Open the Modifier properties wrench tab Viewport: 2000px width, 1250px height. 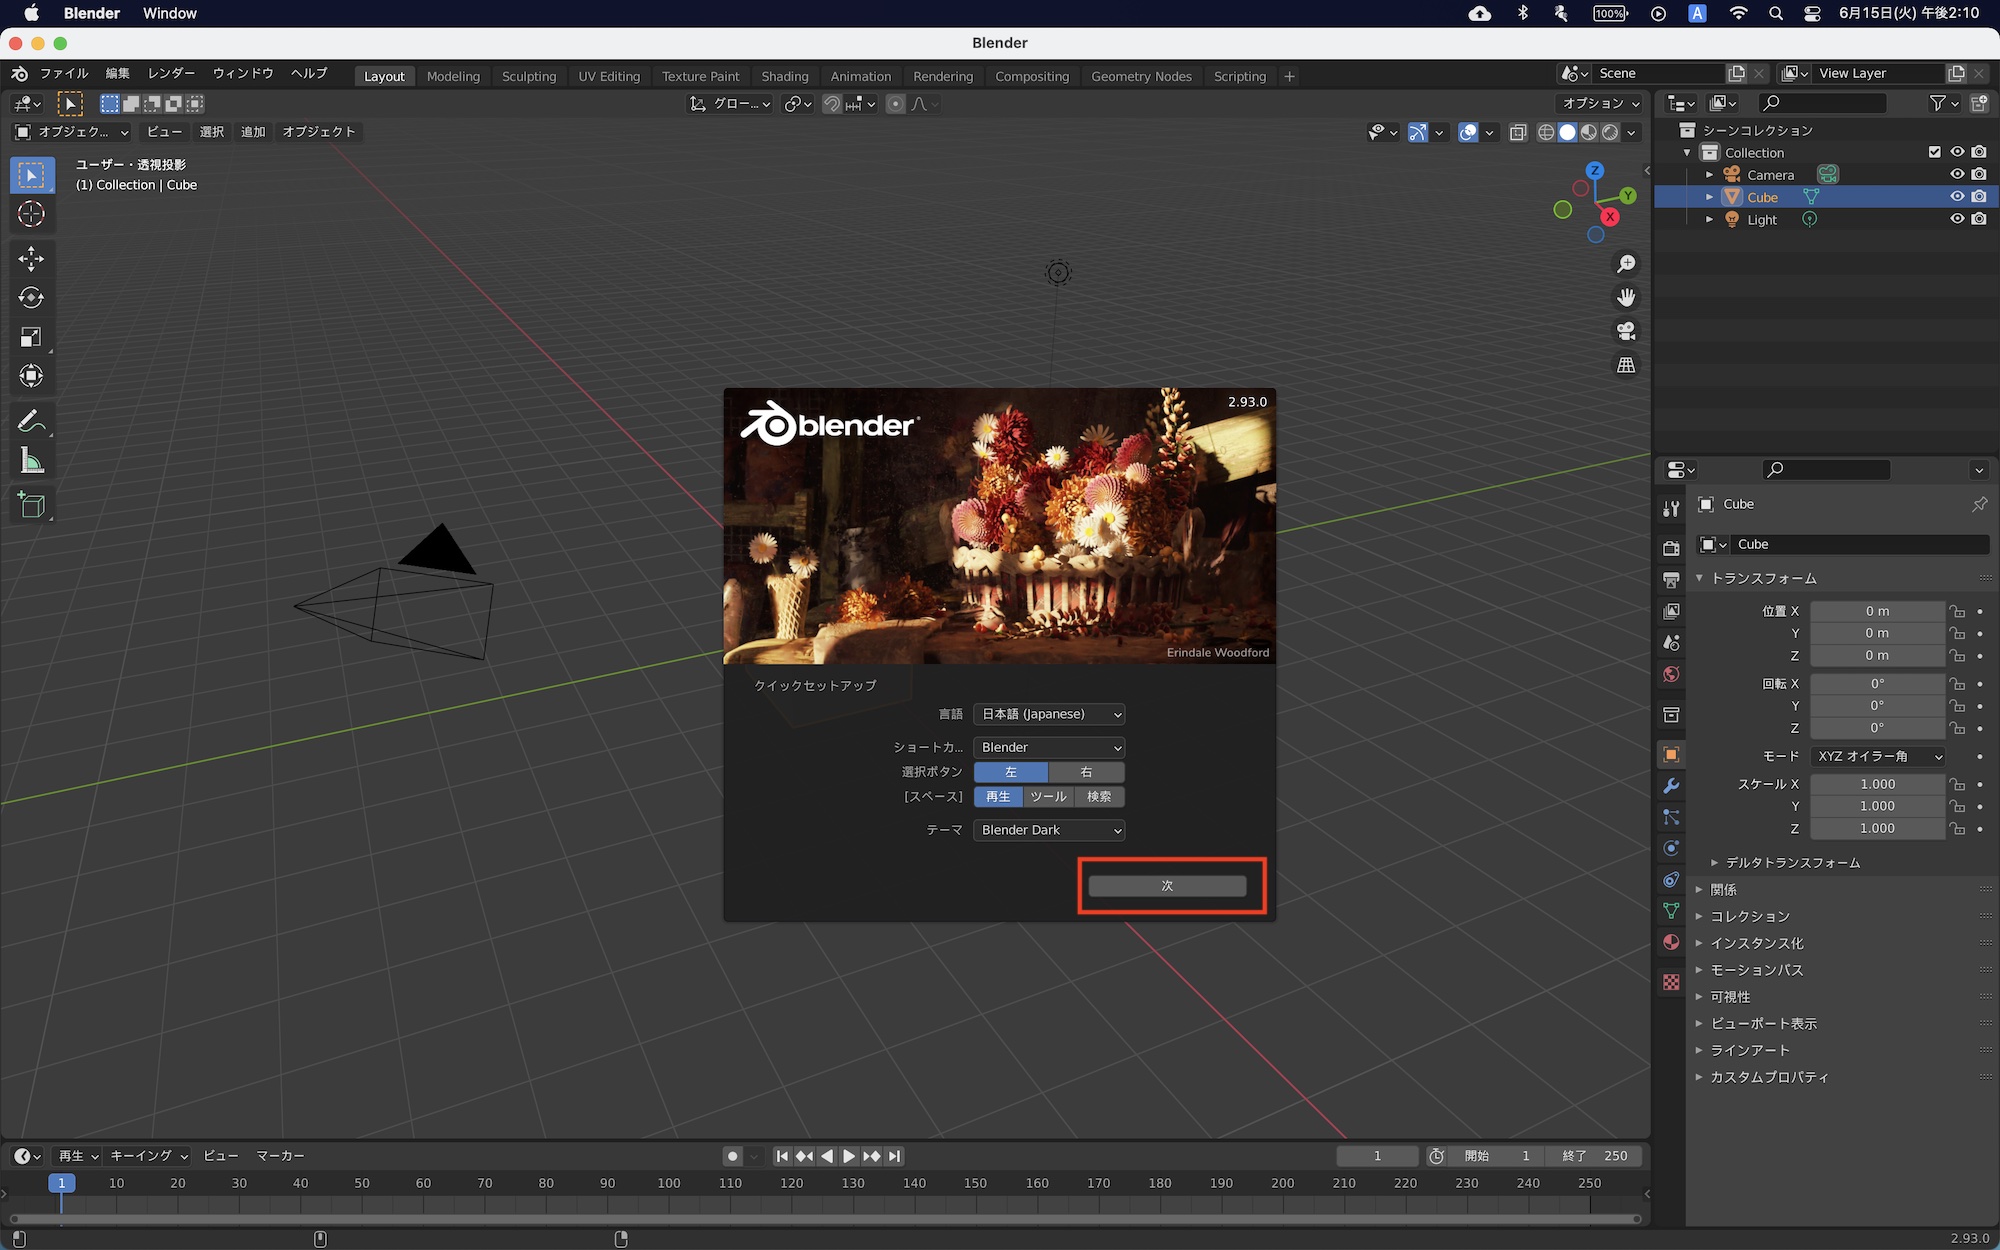coord(1671,786)
